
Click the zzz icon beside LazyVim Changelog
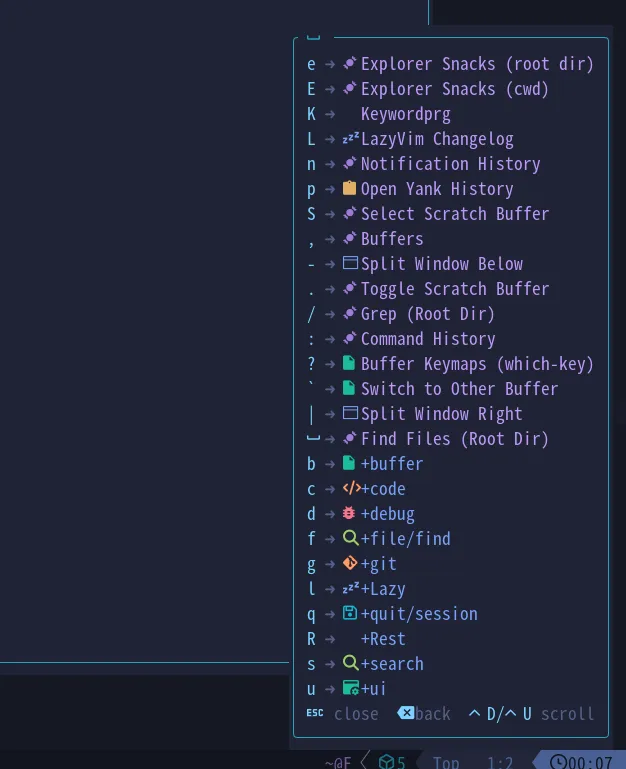coord(351,138)
